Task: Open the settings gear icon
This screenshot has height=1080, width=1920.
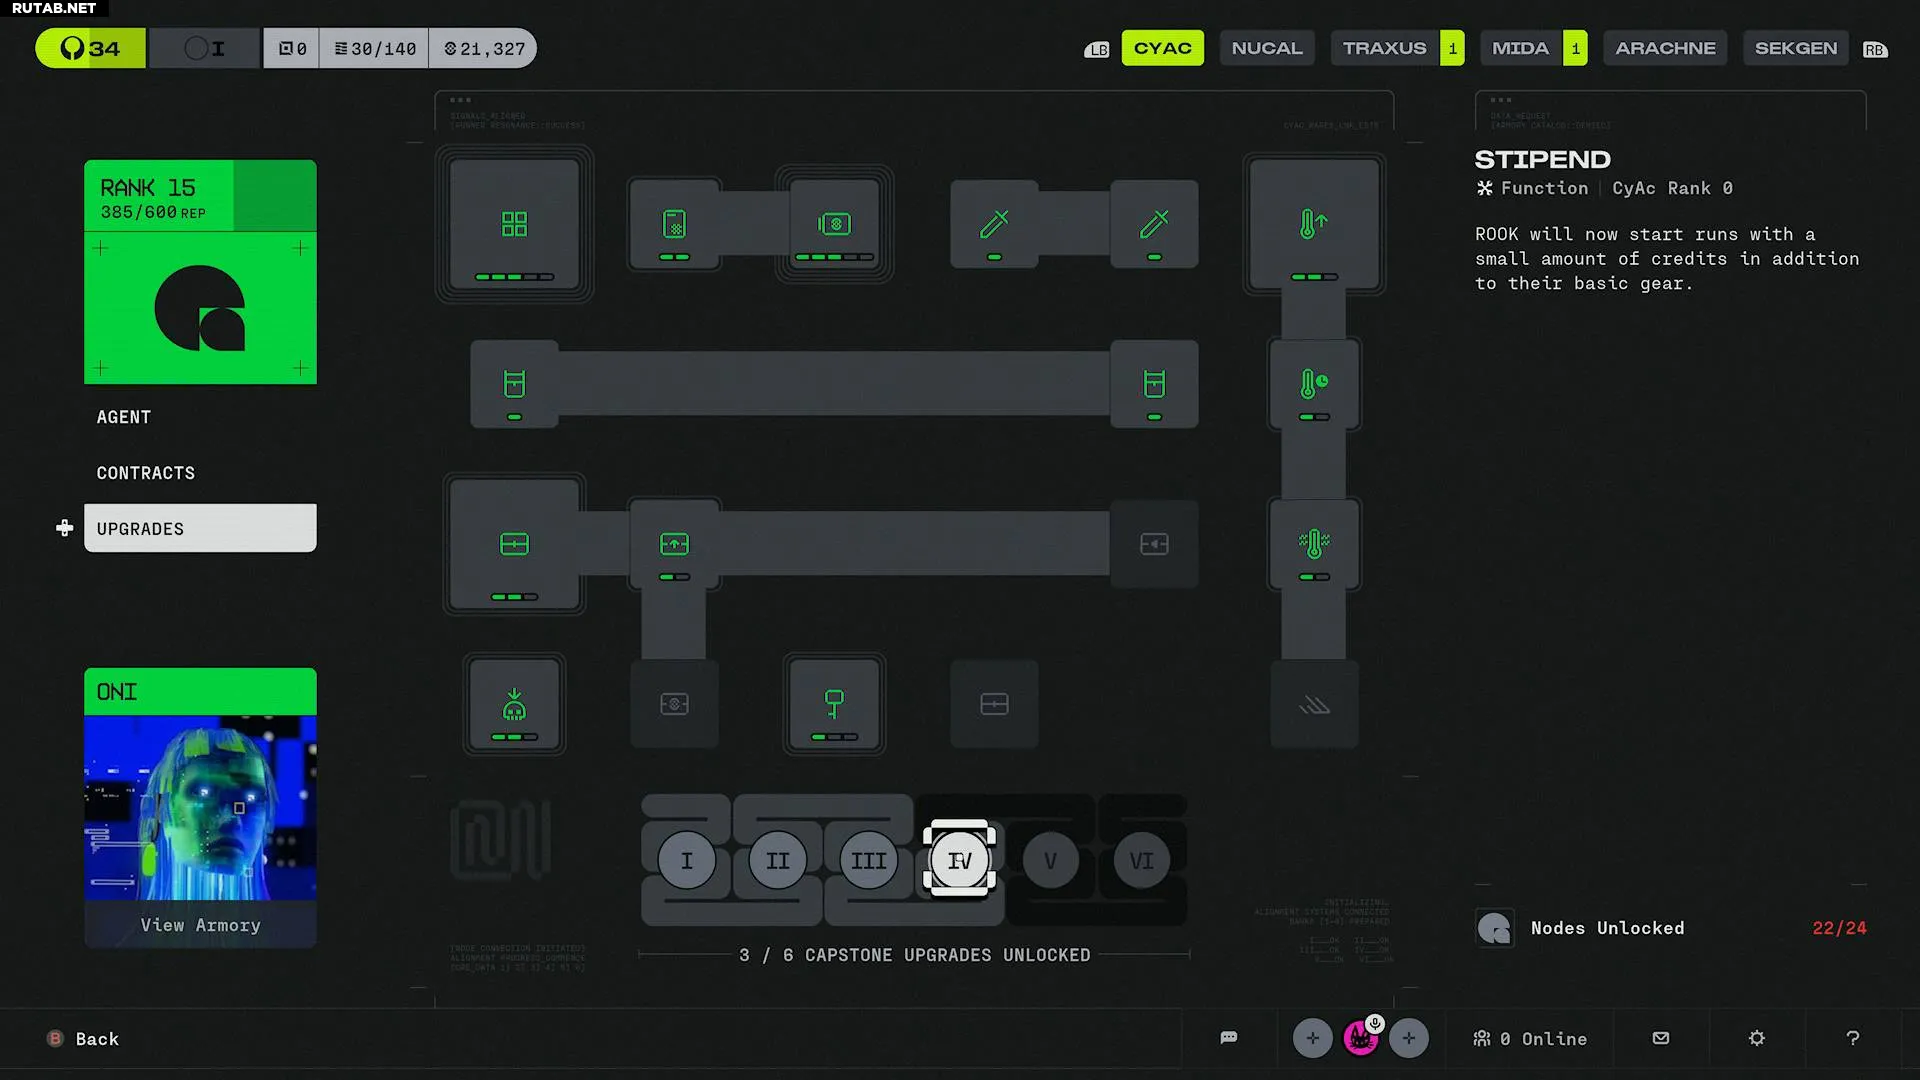Action: coord(1756,1038)
